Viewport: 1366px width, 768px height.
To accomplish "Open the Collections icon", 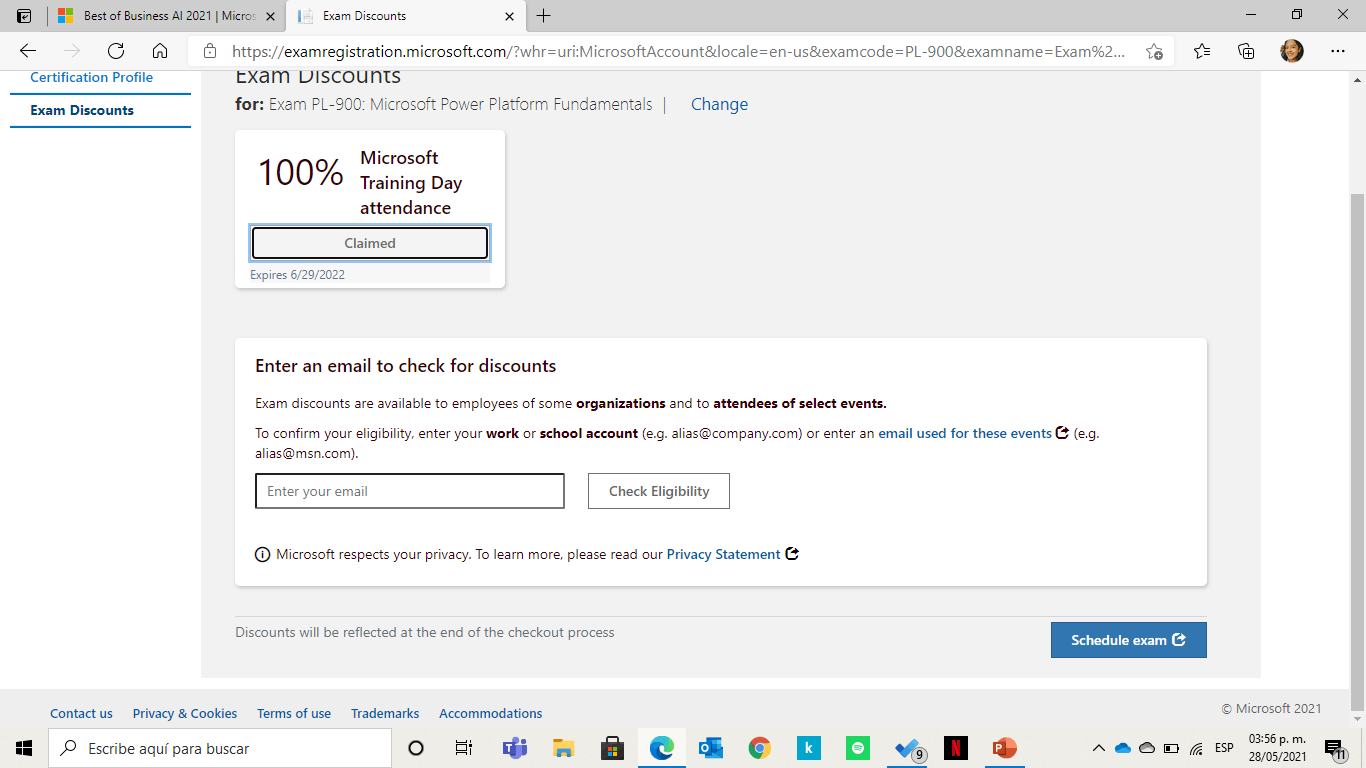I will point(1246,51).
